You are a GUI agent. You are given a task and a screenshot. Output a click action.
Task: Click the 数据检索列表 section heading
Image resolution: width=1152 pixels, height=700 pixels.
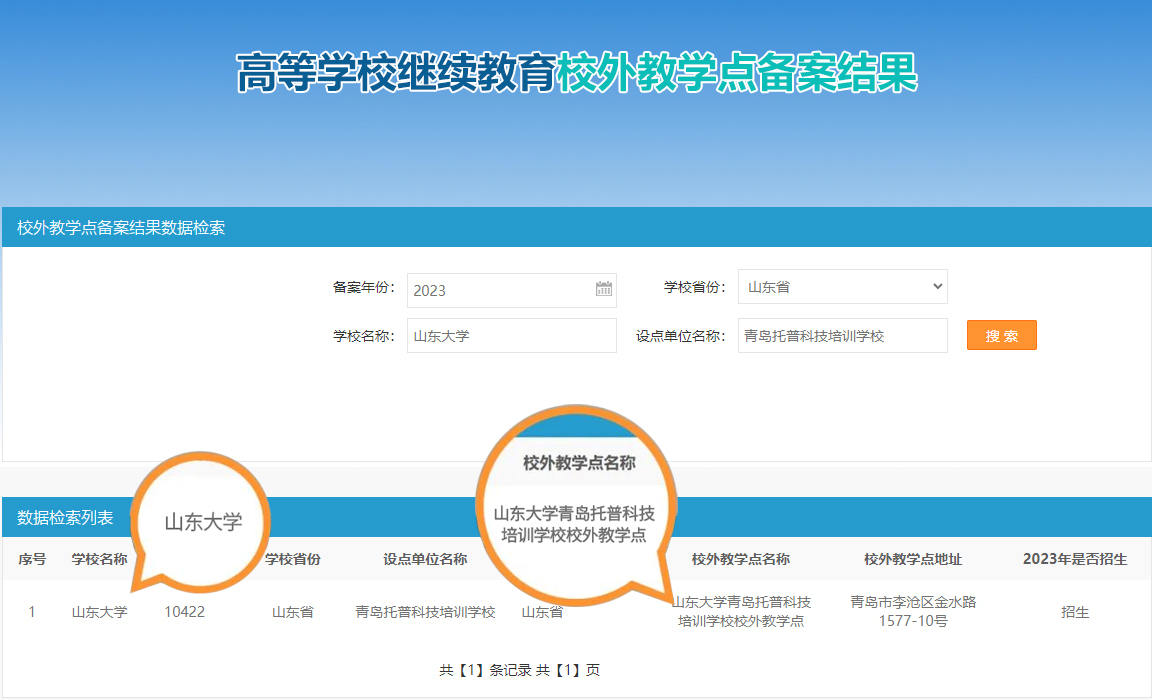pos(65,518)
